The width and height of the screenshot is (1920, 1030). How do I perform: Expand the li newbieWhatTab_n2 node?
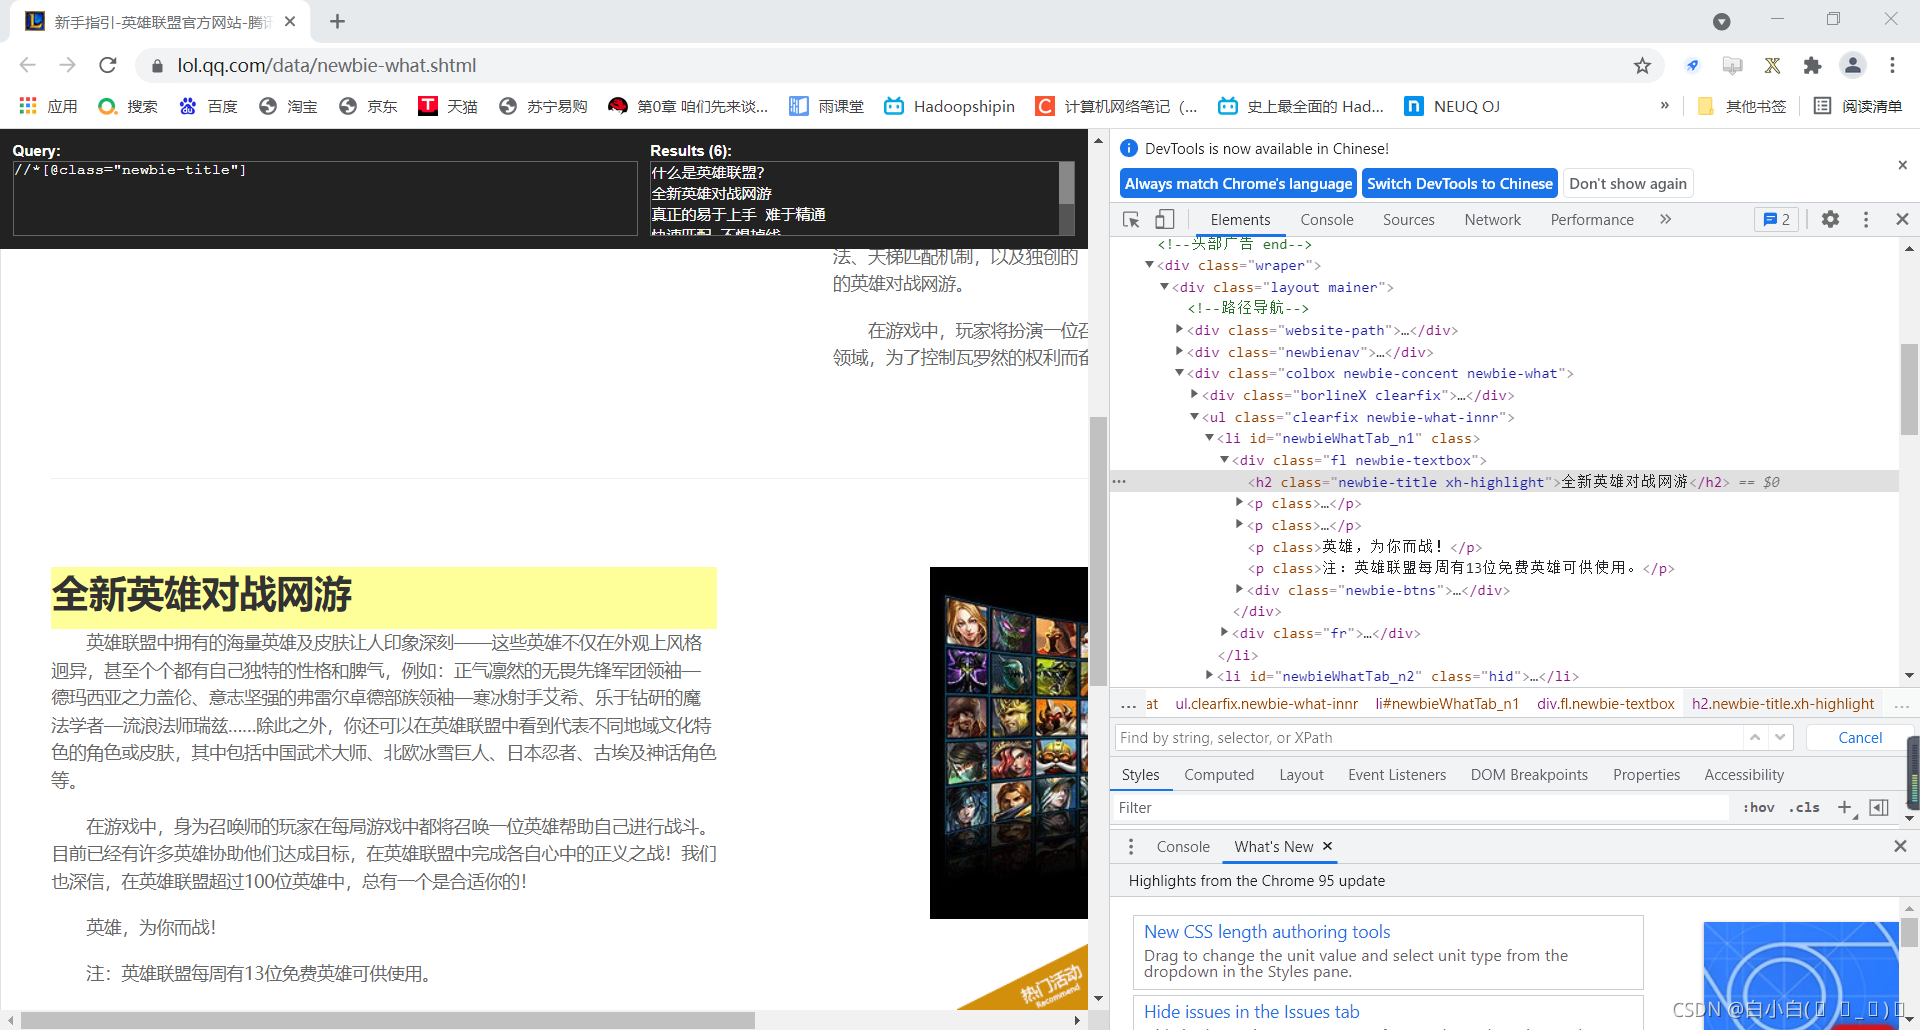click(x=1209, y=675)
